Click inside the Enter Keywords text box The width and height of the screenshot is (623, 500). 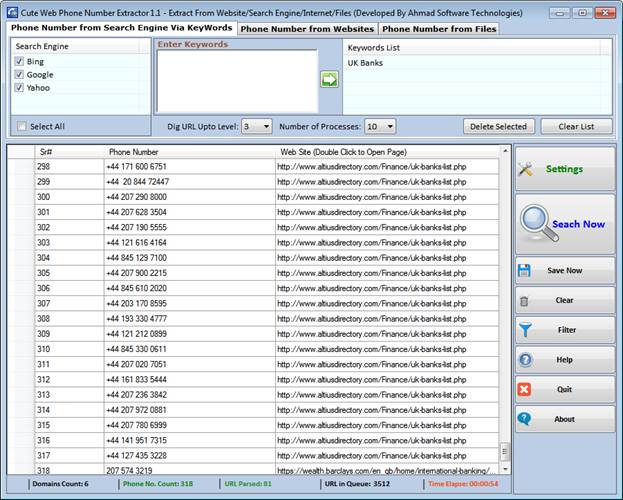pos(235,80)
